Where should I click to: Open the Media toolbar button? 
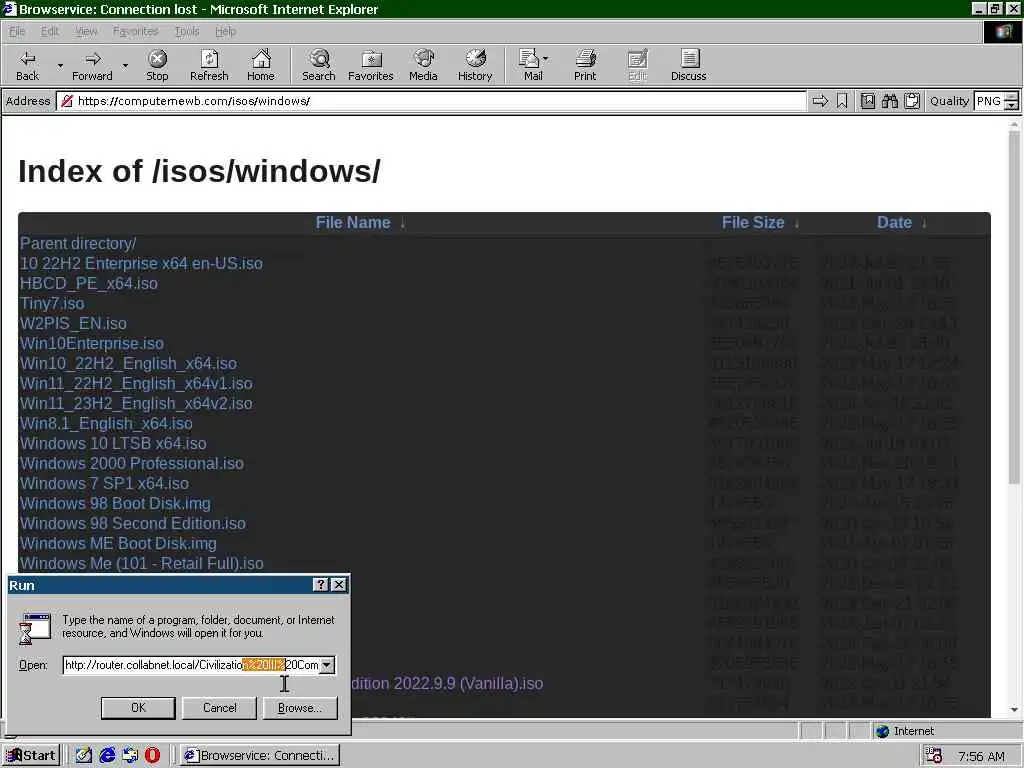click(423, 65)
